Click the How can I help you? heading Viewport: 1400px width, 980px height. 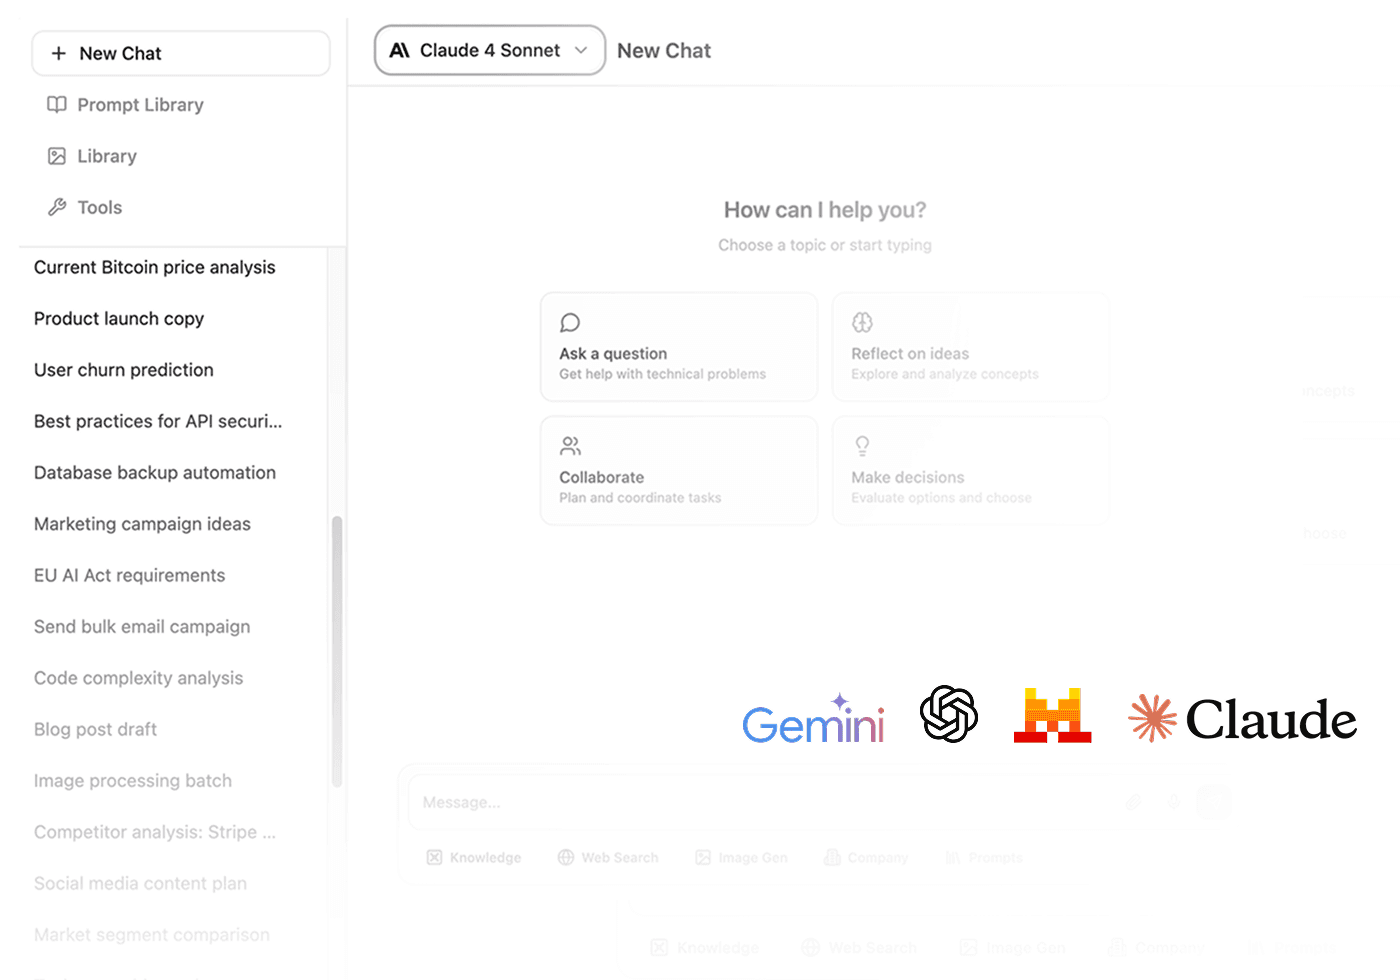click(x=825, y=210)
